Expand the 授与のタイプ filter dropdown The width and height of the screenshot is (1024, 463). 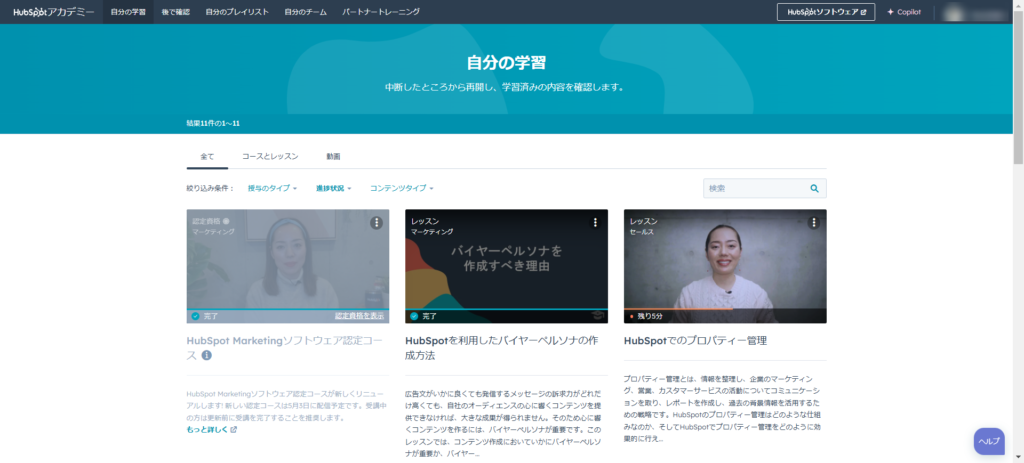coord(272,188)
